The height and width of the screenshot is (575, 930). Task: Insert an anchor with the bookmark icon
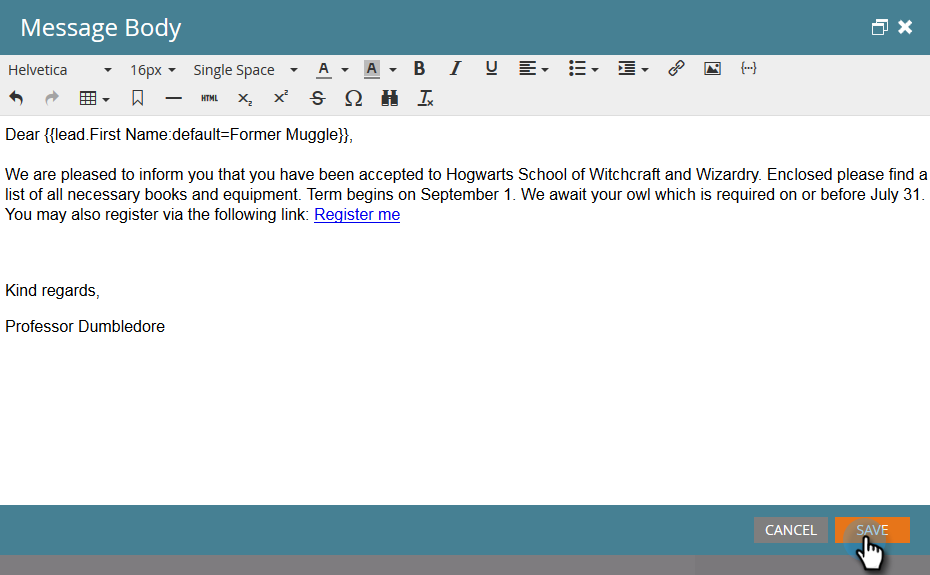(138, 99)
